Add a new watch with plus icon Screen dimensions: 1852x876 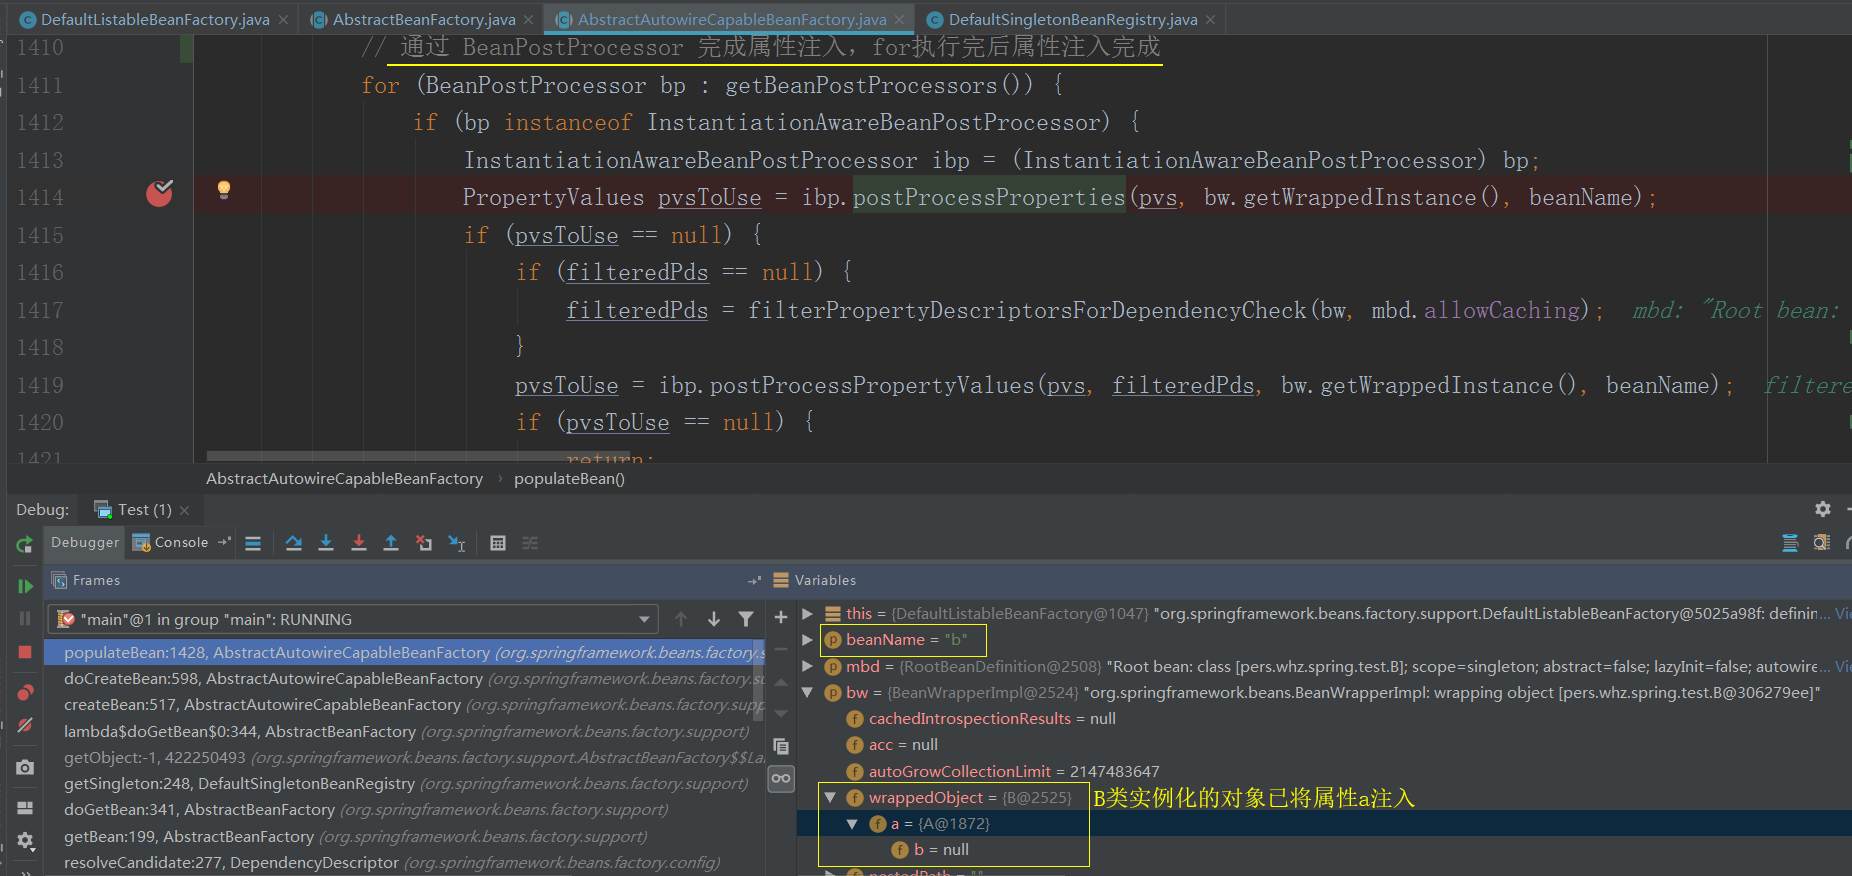[x=781, y=618]
